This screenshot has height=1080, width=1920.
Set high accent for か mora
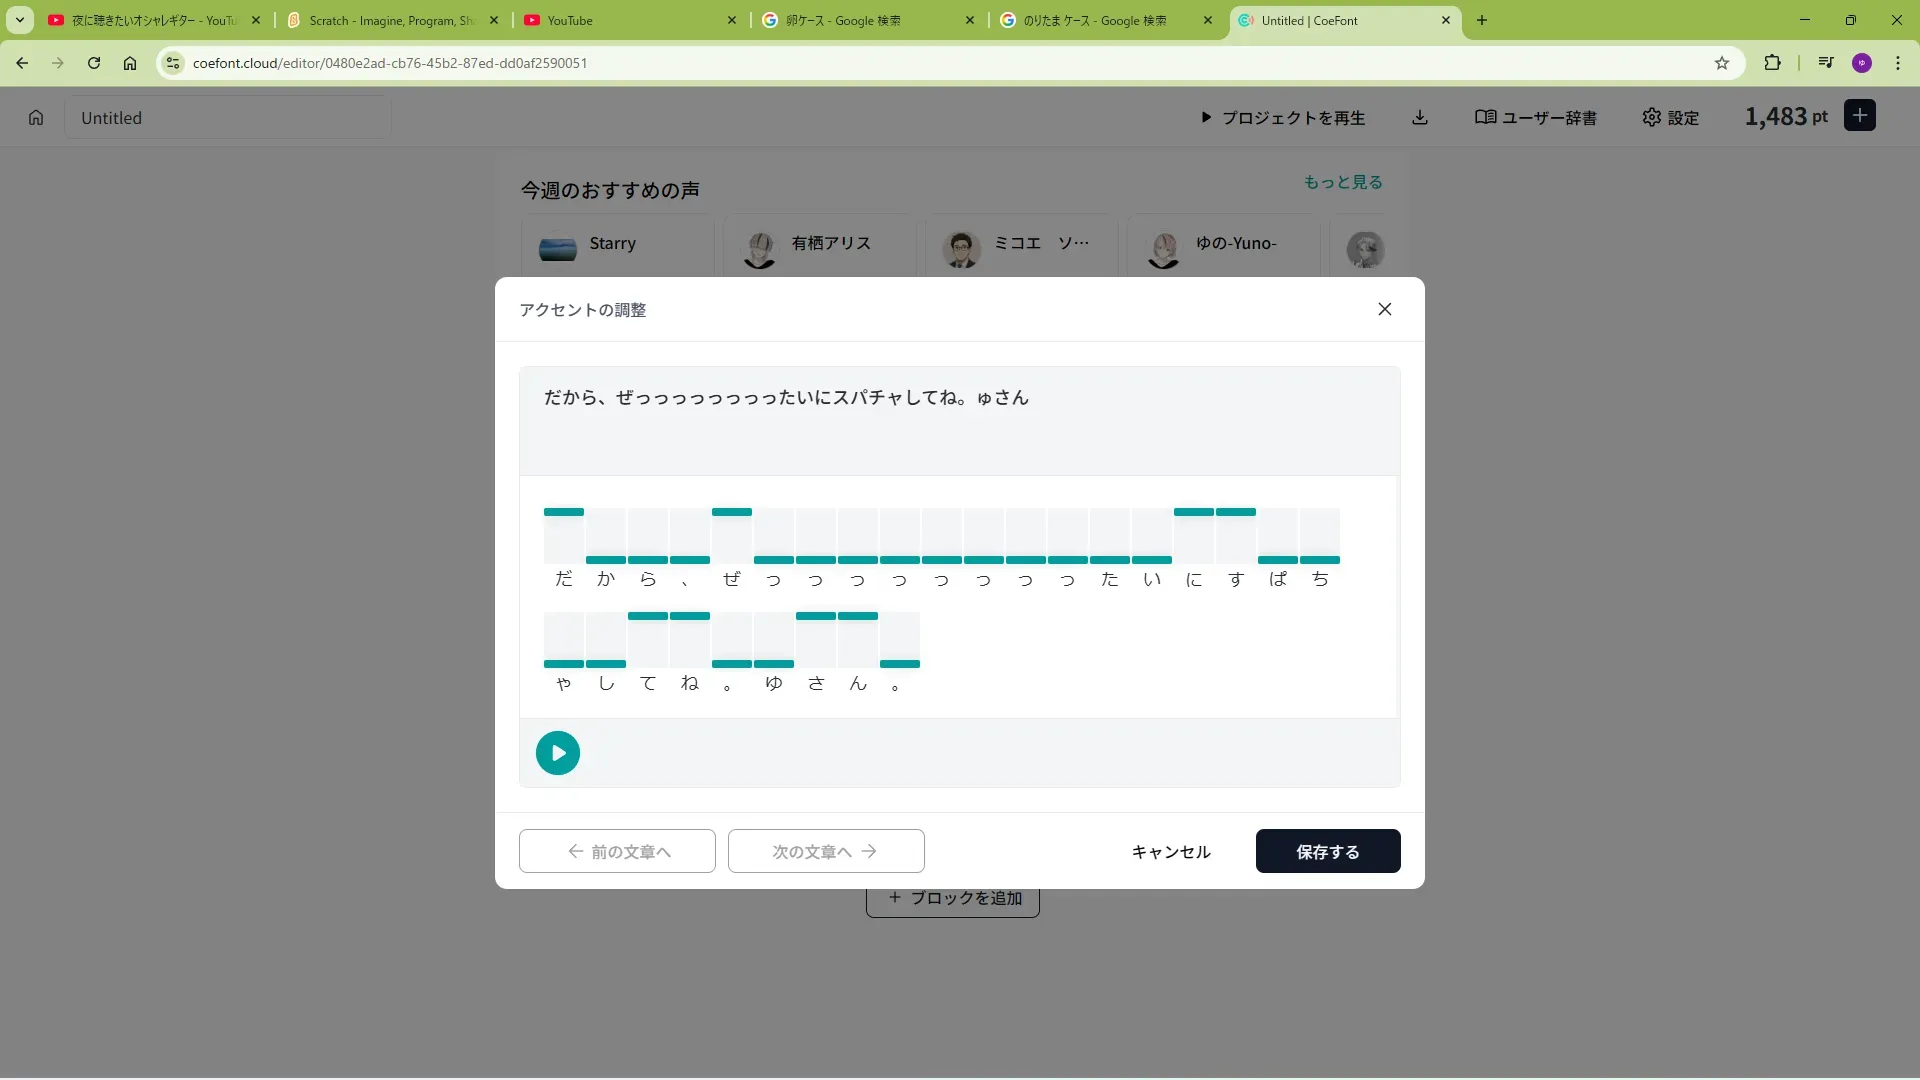tap(606, 513)
